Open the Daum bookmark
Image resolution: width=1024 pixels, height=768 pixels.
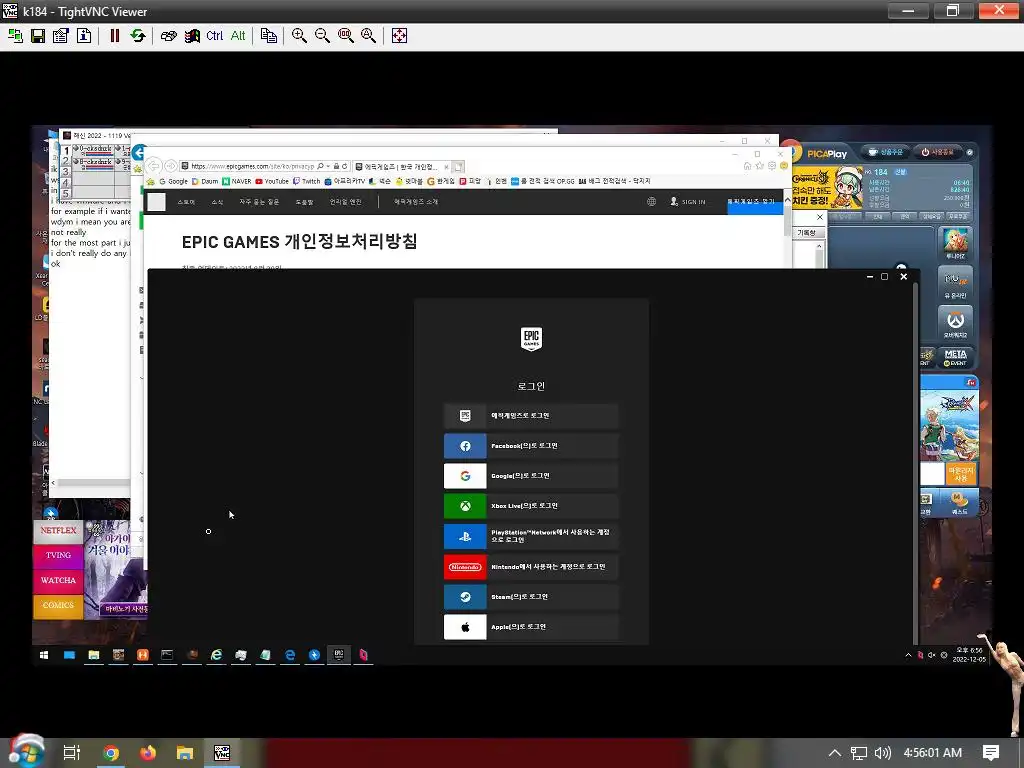click(x=205, y=182)
